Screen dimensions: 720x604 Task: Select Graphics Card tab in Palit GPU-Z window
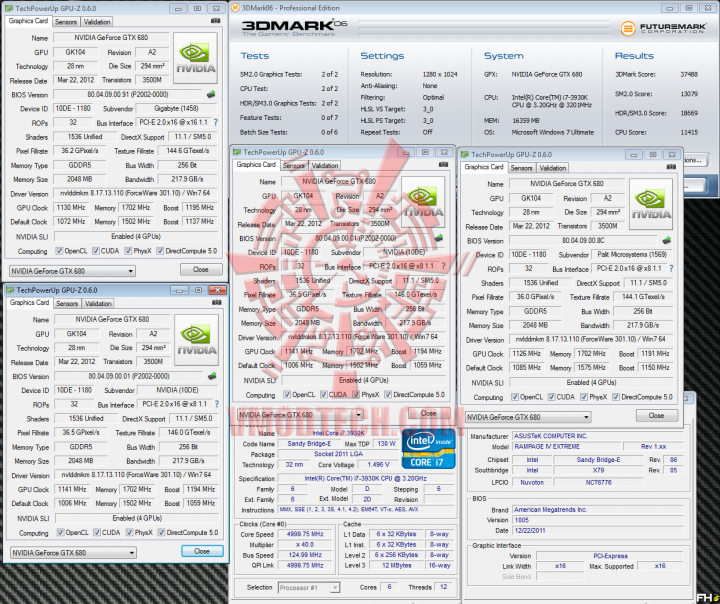click(x=484, y=167)
